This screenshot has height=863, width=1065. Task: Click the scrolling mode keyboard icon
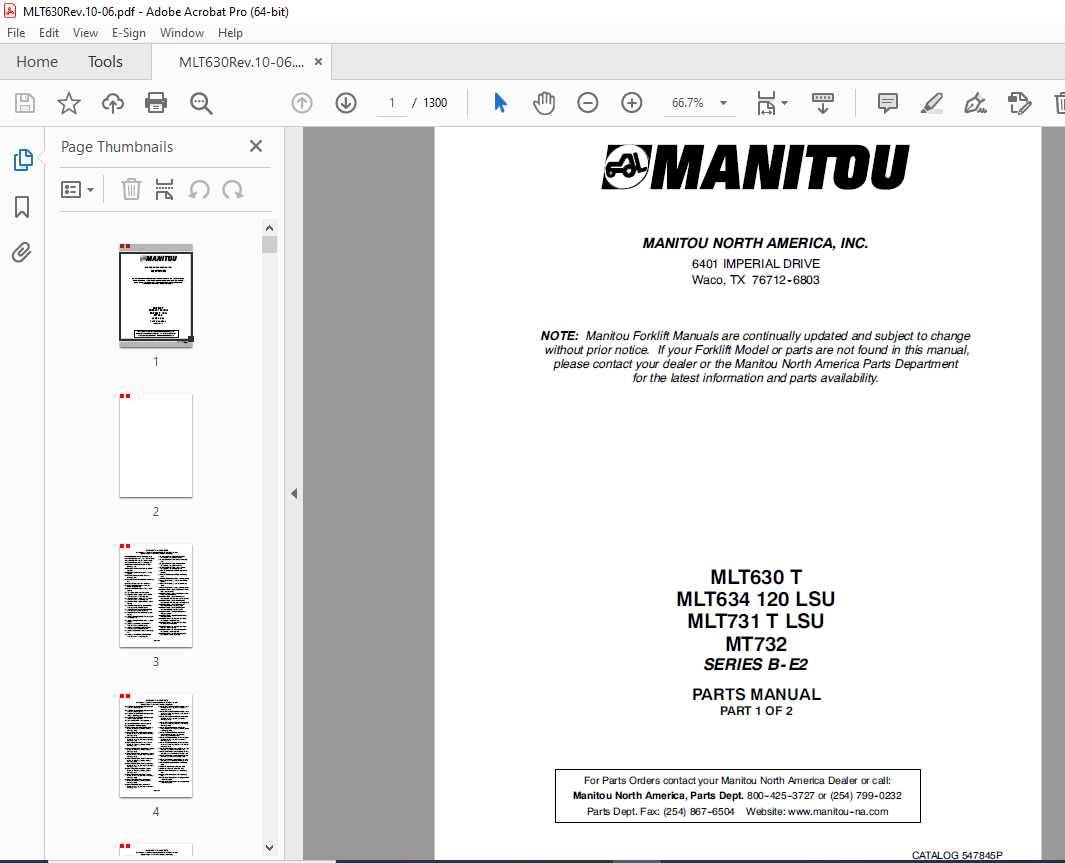pos(823,103)
